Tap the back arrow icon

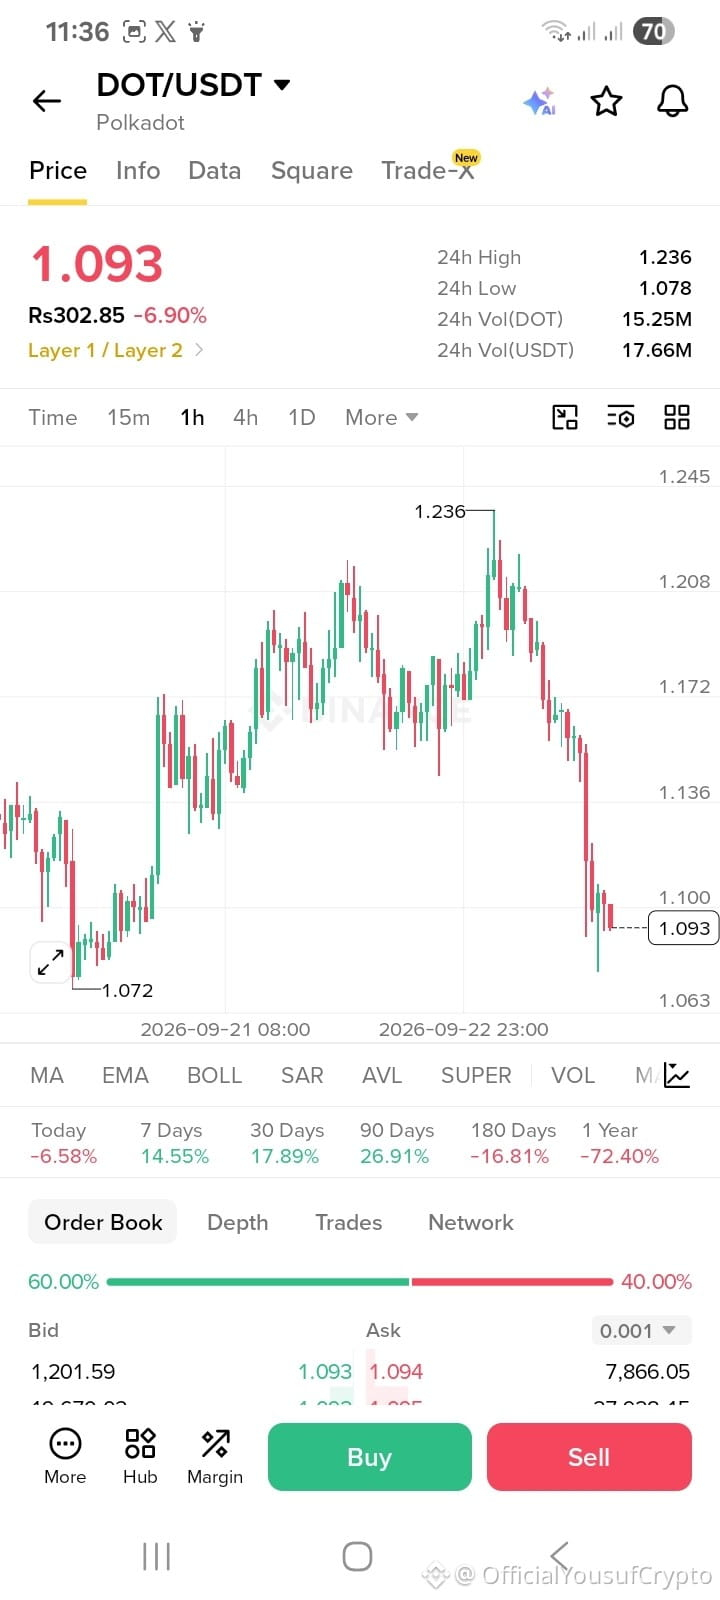click(47, 101)
